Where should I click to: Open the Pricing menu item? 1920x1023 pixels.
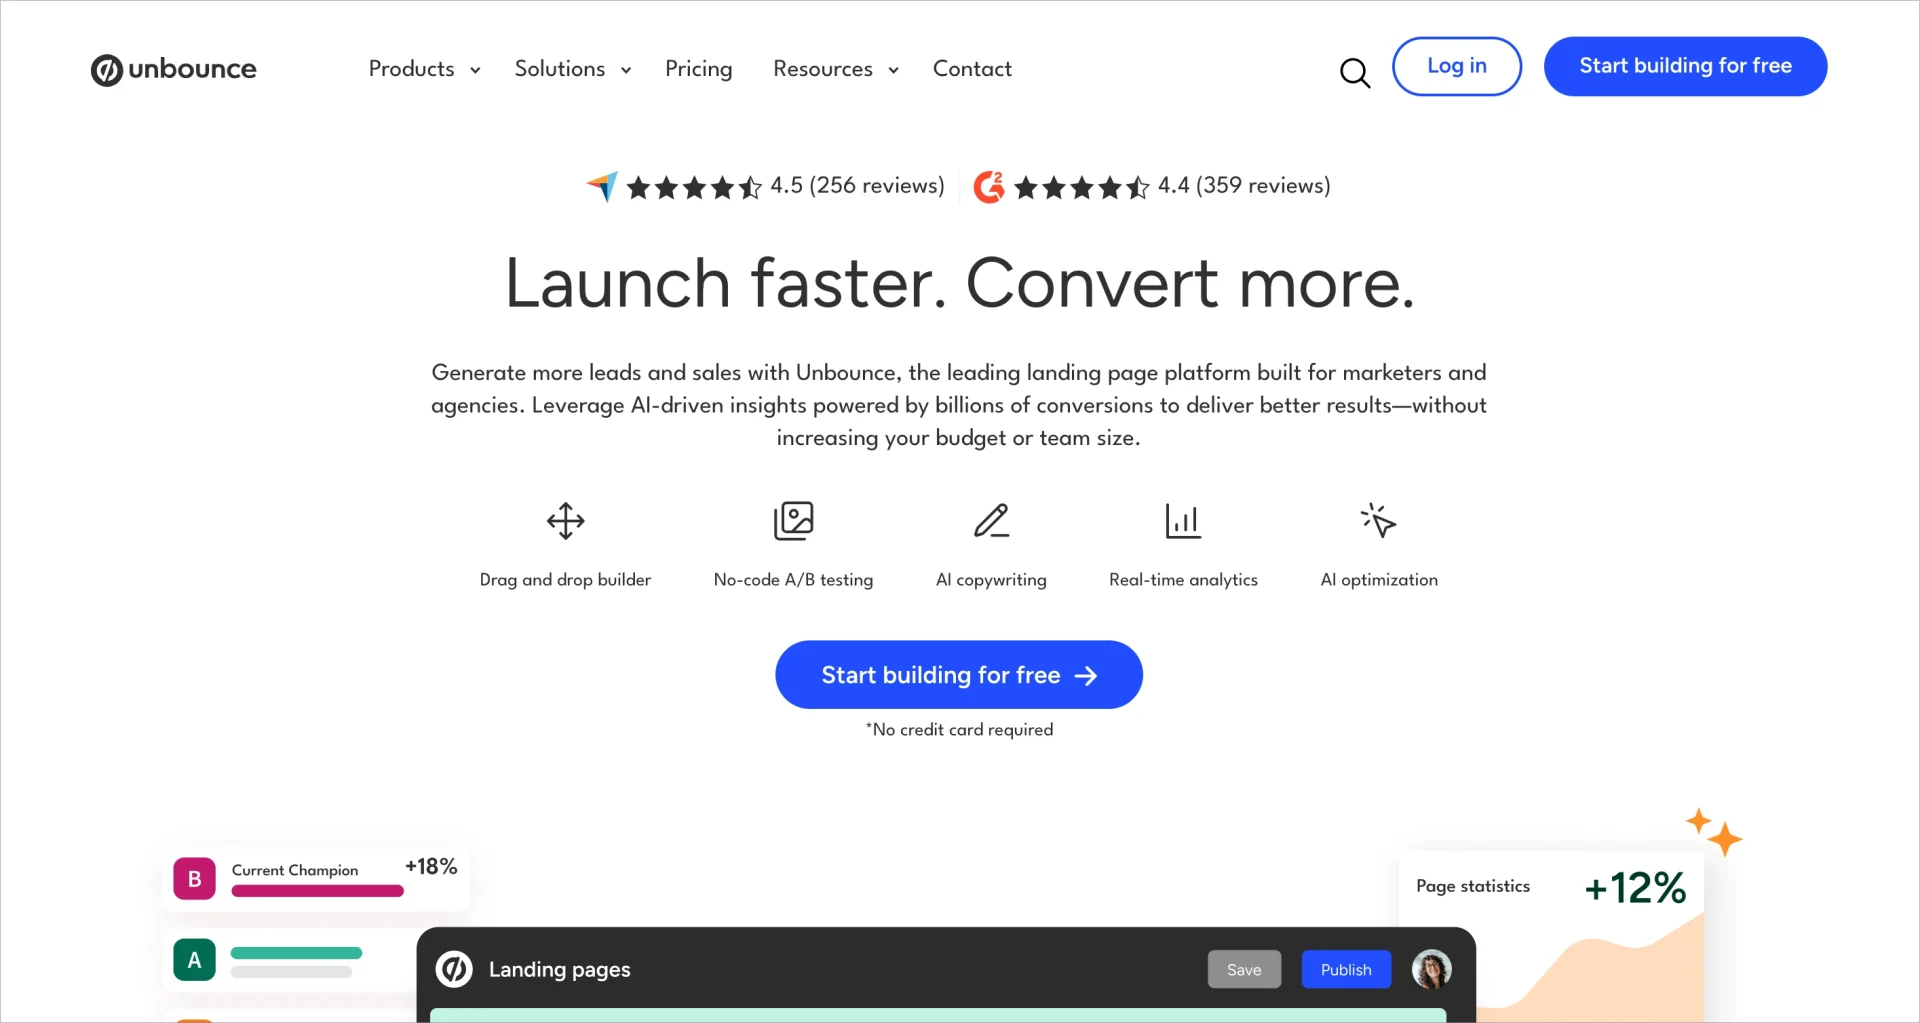click(x=698, y=69)
